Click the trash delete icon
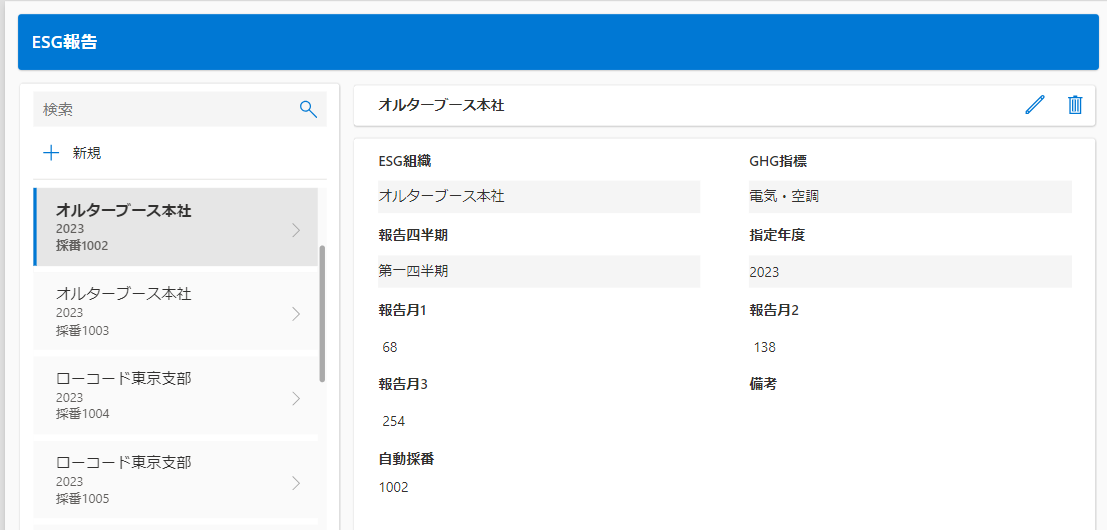The height and width of the screenshot is (530, 1107). (x=1075, y=105)
